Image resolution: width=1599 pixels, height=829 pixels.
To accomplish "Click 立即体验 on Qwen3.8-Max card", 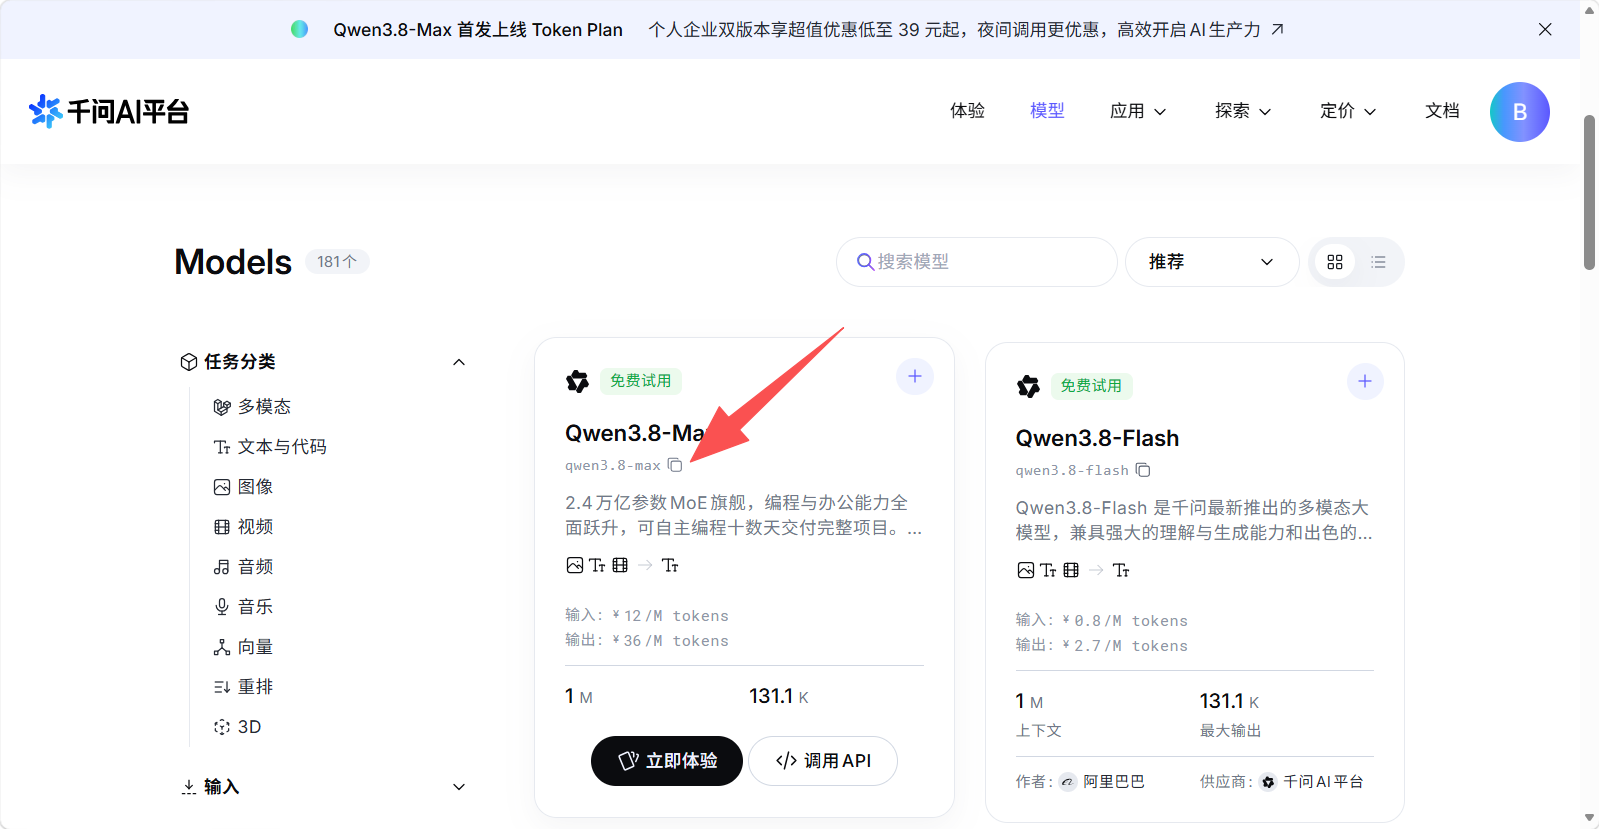I will click(667, 761).
